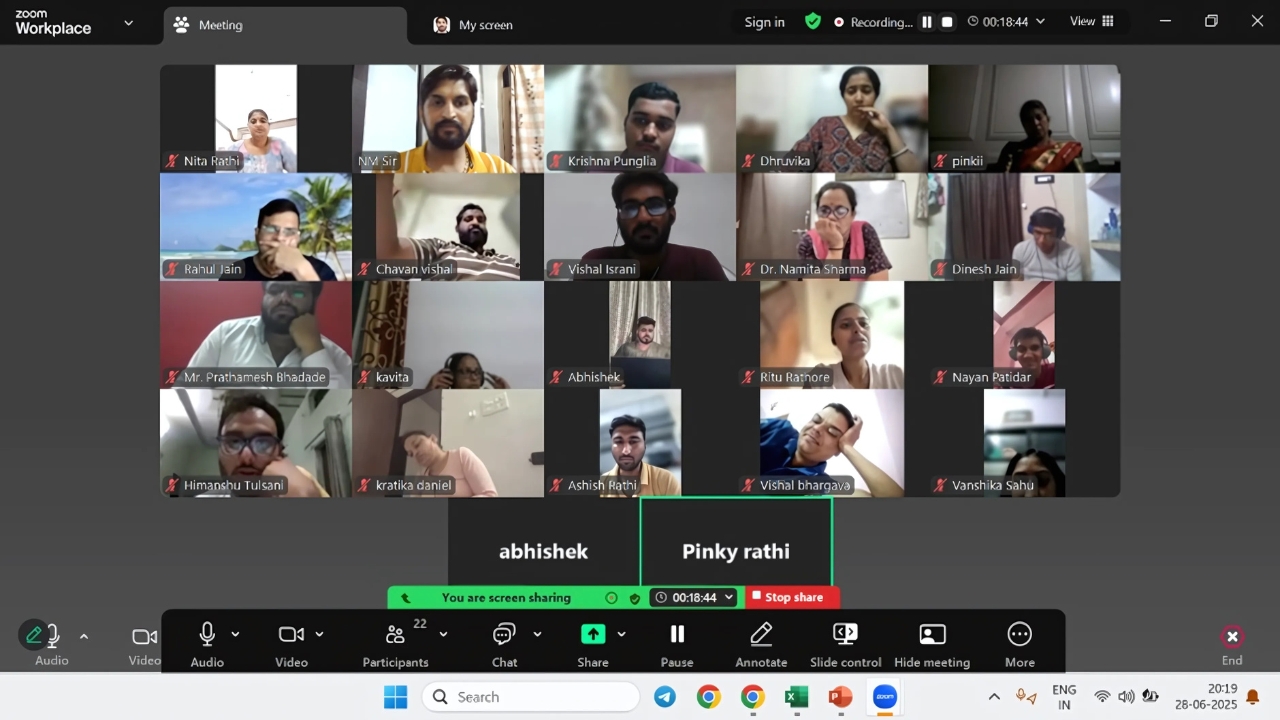This screenshot has width=1280, height=720.
Task: Switch to the Meeting tab
Action: click(285, 25)
